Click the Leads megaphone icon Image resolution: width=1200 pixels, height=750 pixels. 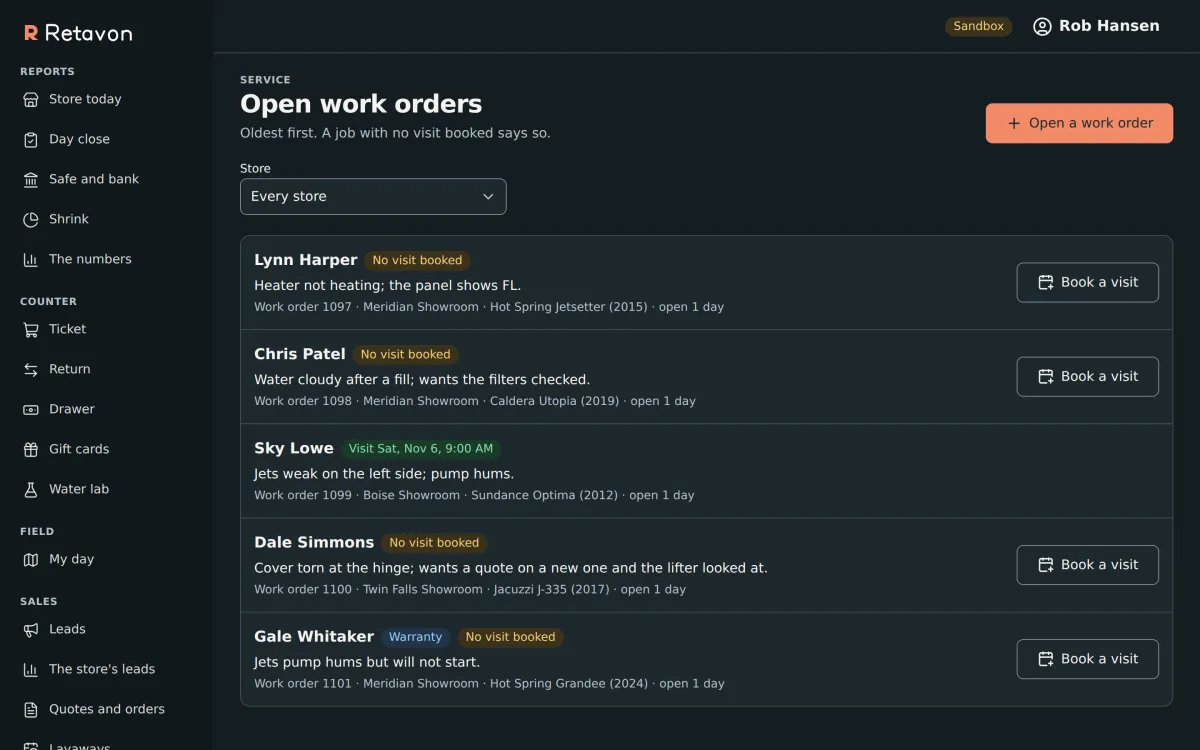tap(31, 629)
